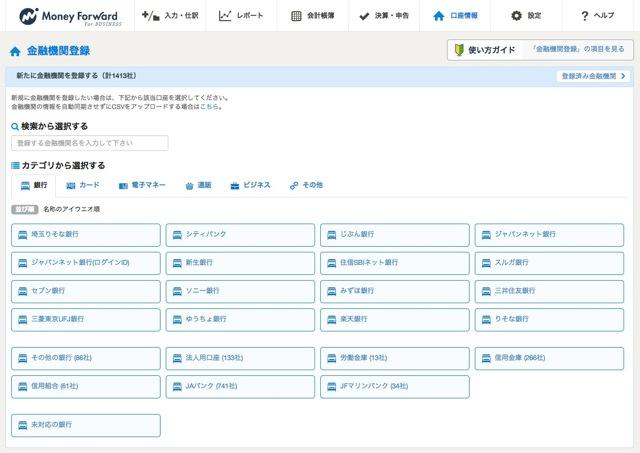Click the Money Forward logo
The height and width of the screenshot is (453, 640).
pyautogui.click(x=70, y=16)
